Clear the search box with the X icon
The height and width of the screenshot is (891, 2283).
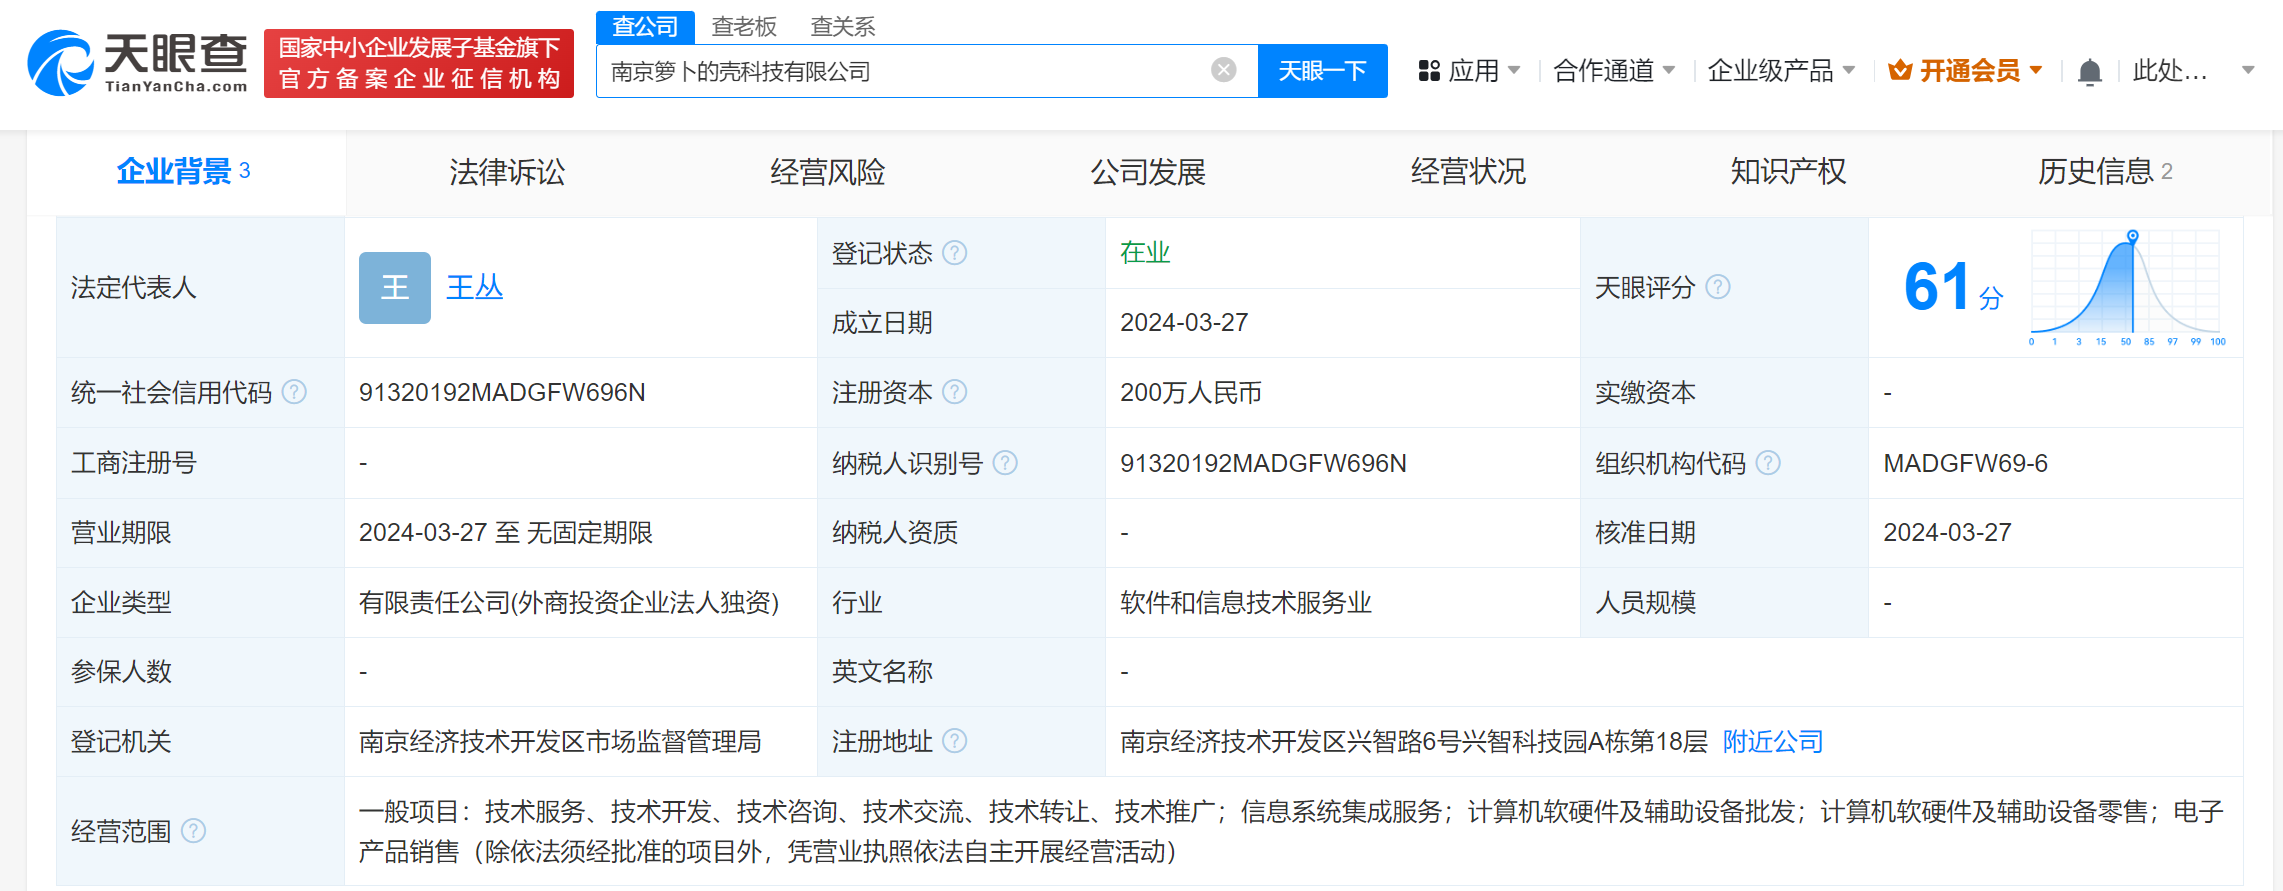coord(1223,70)
